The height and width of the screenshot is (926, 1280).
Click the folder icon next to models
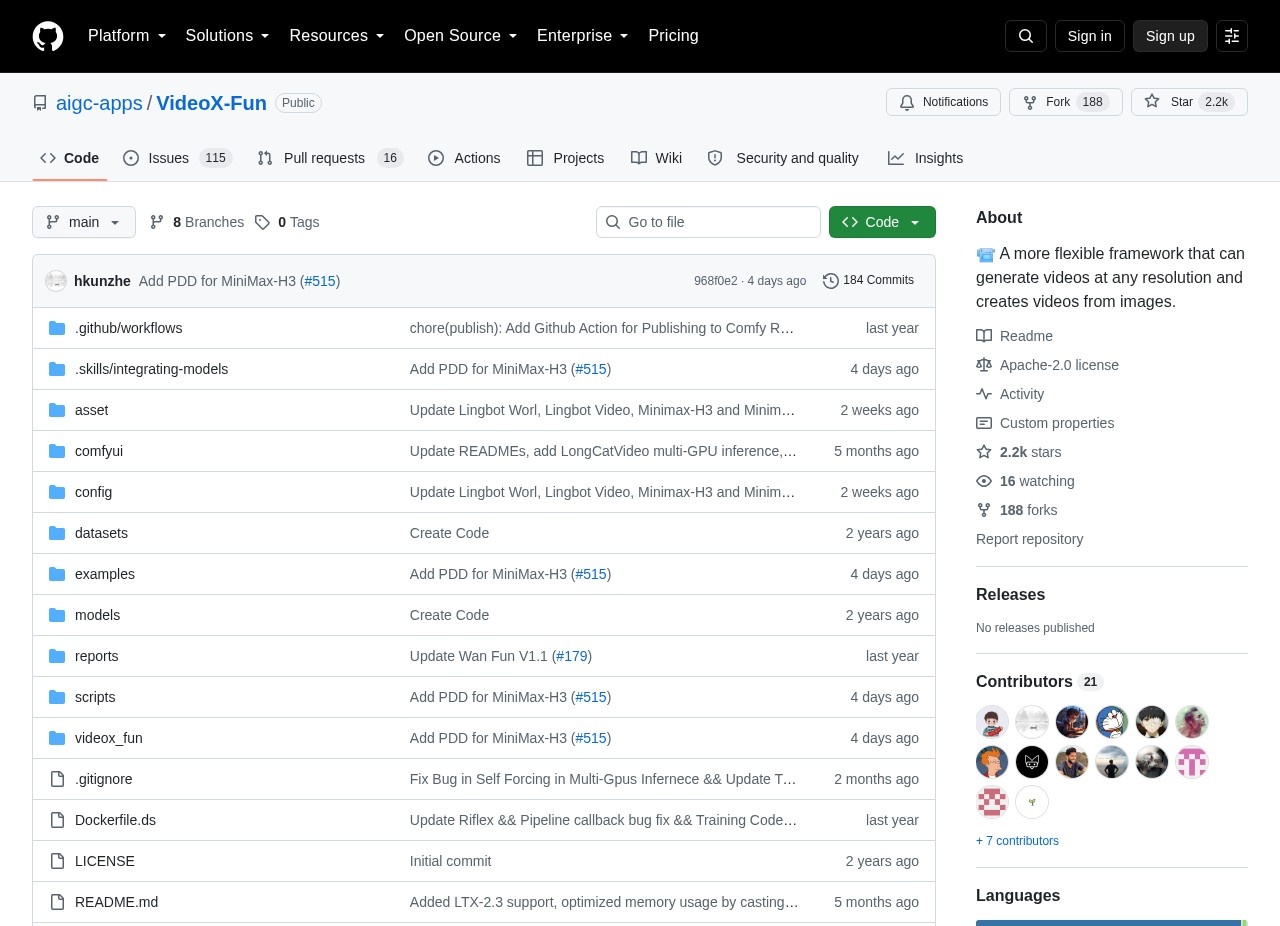[57, 615]
